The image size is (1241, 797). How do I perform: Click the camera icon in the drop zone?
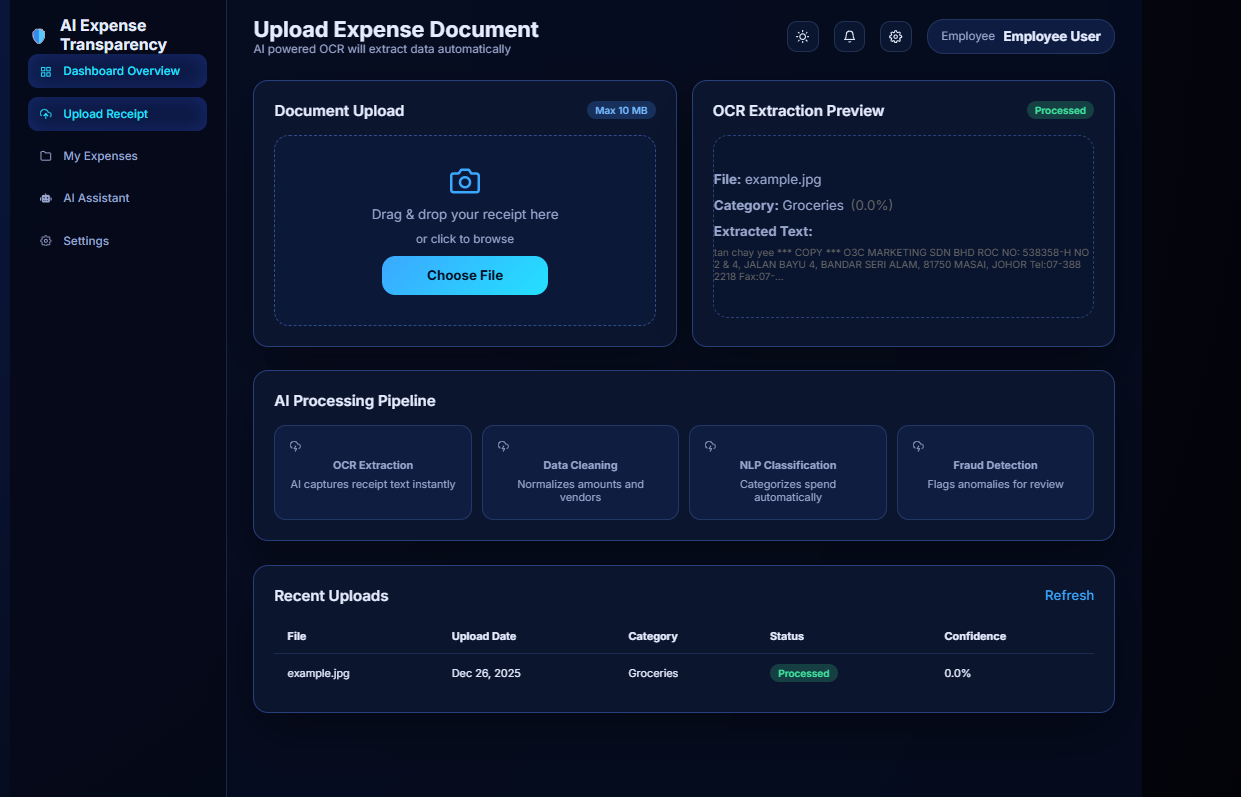click(x=465, y=181)
